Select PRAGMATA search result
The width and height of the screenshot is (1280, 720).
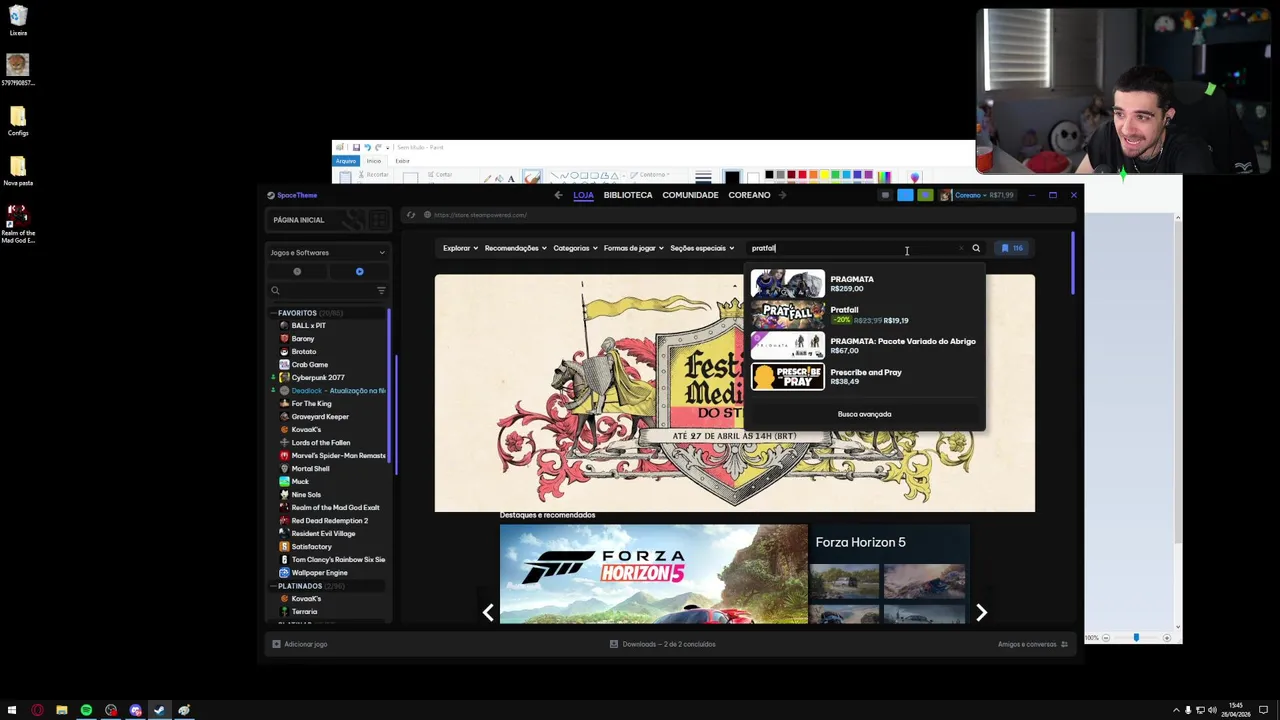point(864,284)
